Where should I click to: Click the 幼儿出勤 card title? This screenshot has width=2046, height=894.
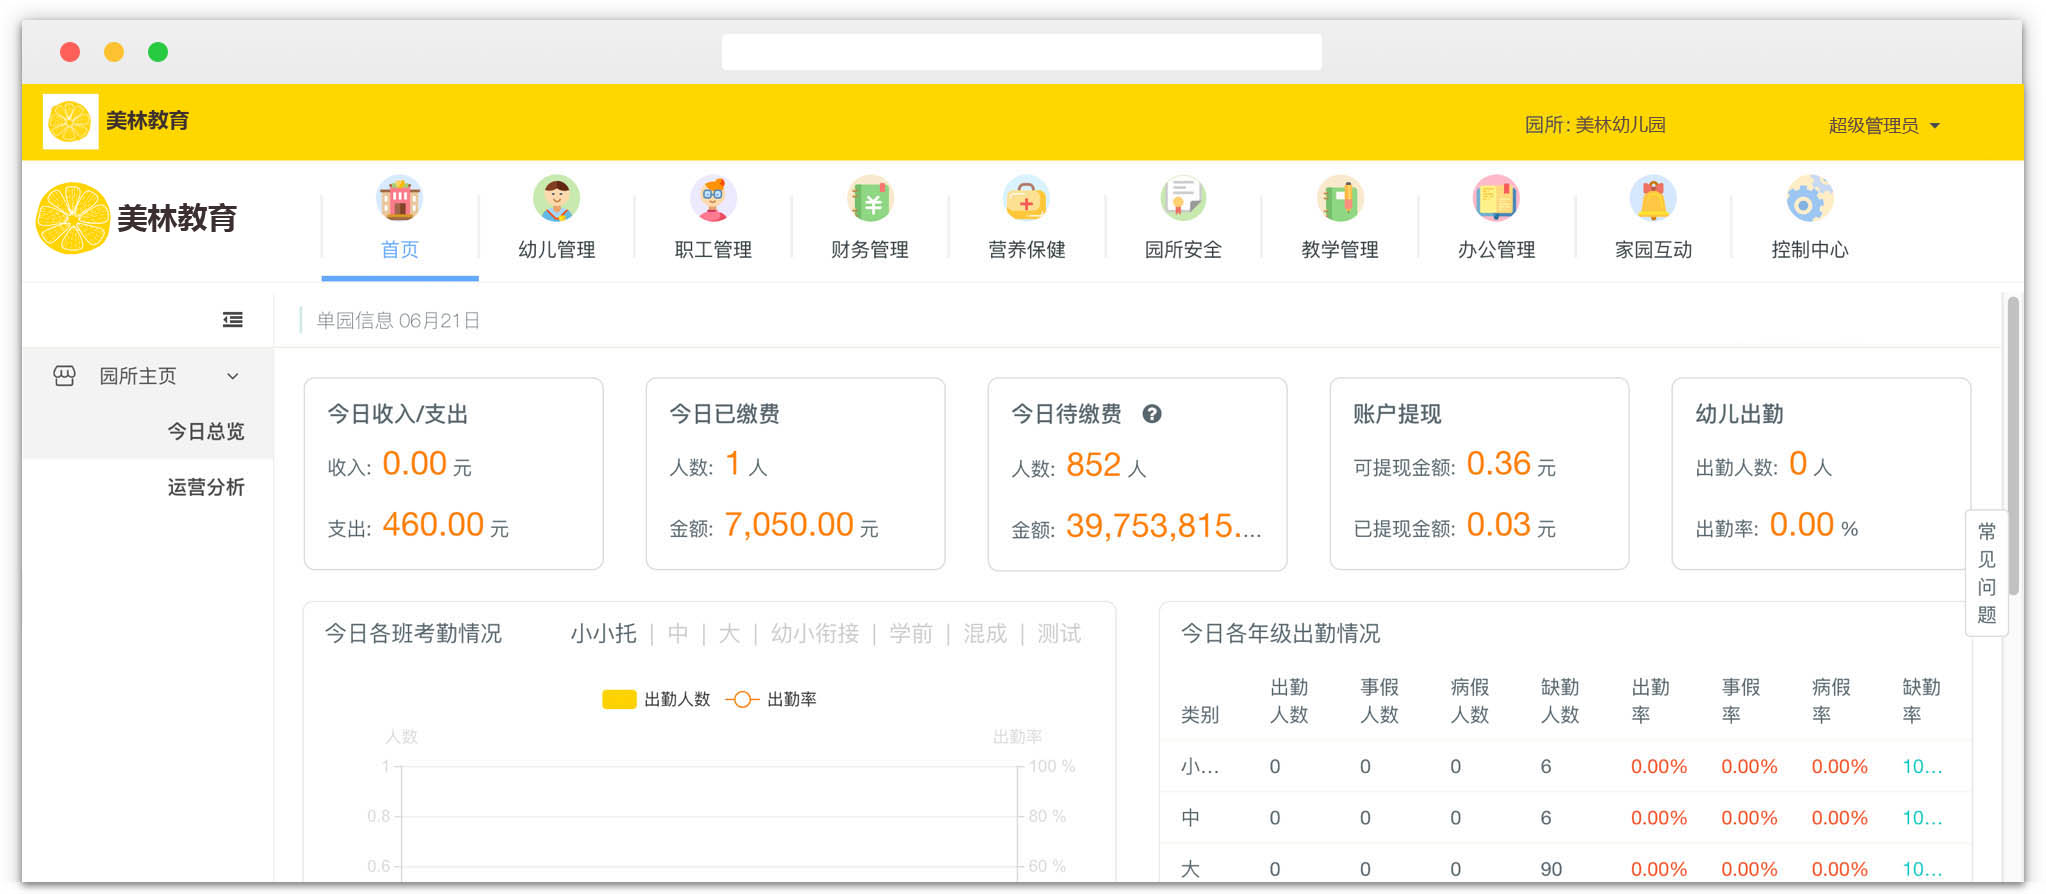[x=1739, y=414]
